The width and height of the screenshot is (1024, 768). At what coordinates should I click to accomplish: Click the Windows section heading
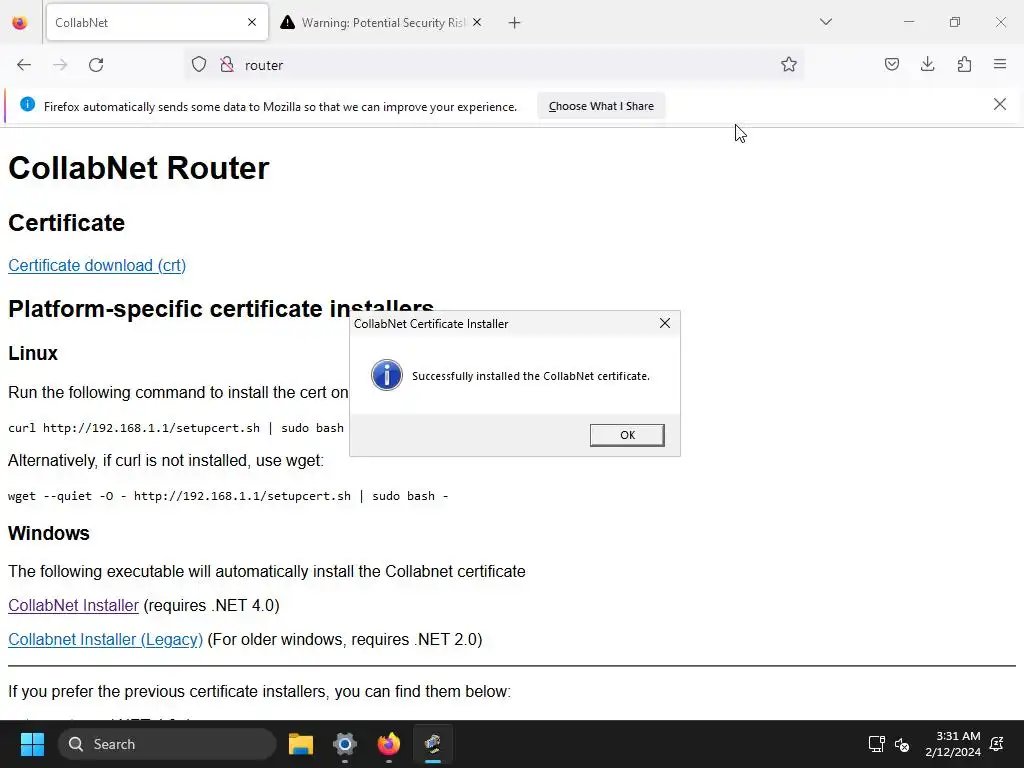pyautogui.click(x=49, y=533)
